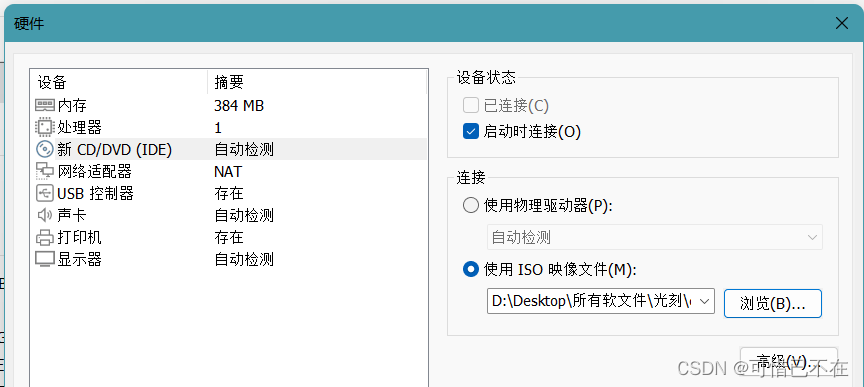864x387 pixels.
Task: Click 自动检测 summary in 显示器 row
Action: tap(244, 259)
